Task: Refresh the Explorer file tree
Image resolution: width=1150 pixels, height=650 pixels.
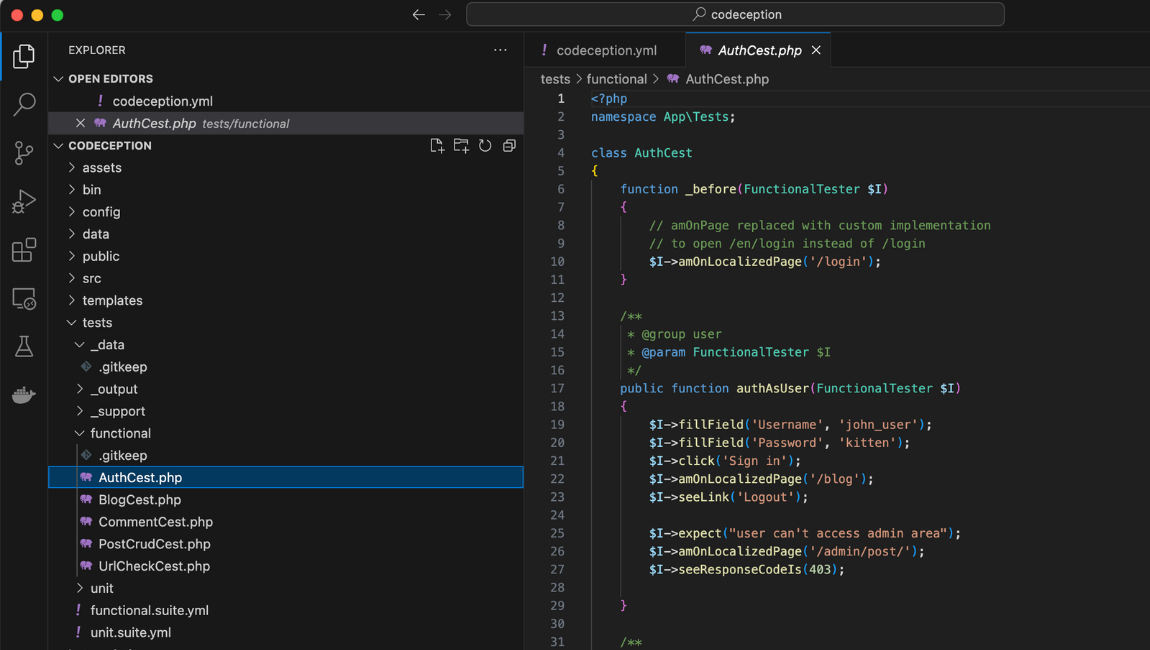Action: (485, 145)
